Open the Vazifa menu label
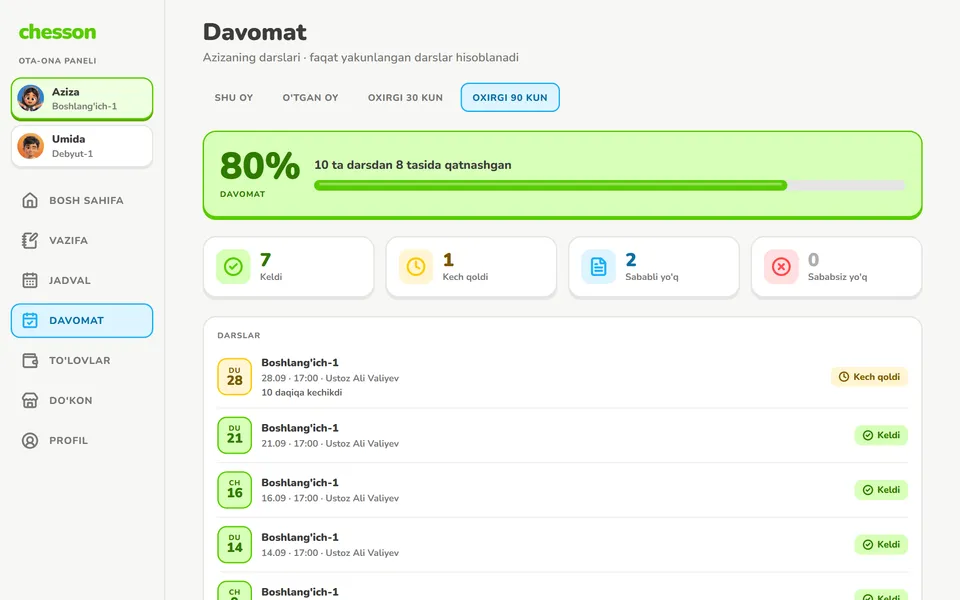This screenshot has height=600, width=960. pyautogui.click(x=69, y=241)
